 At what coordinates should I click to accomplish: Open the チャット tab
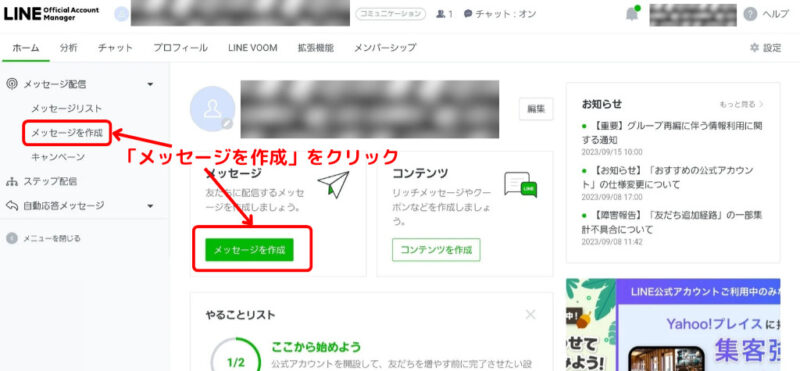pos(115,48)
